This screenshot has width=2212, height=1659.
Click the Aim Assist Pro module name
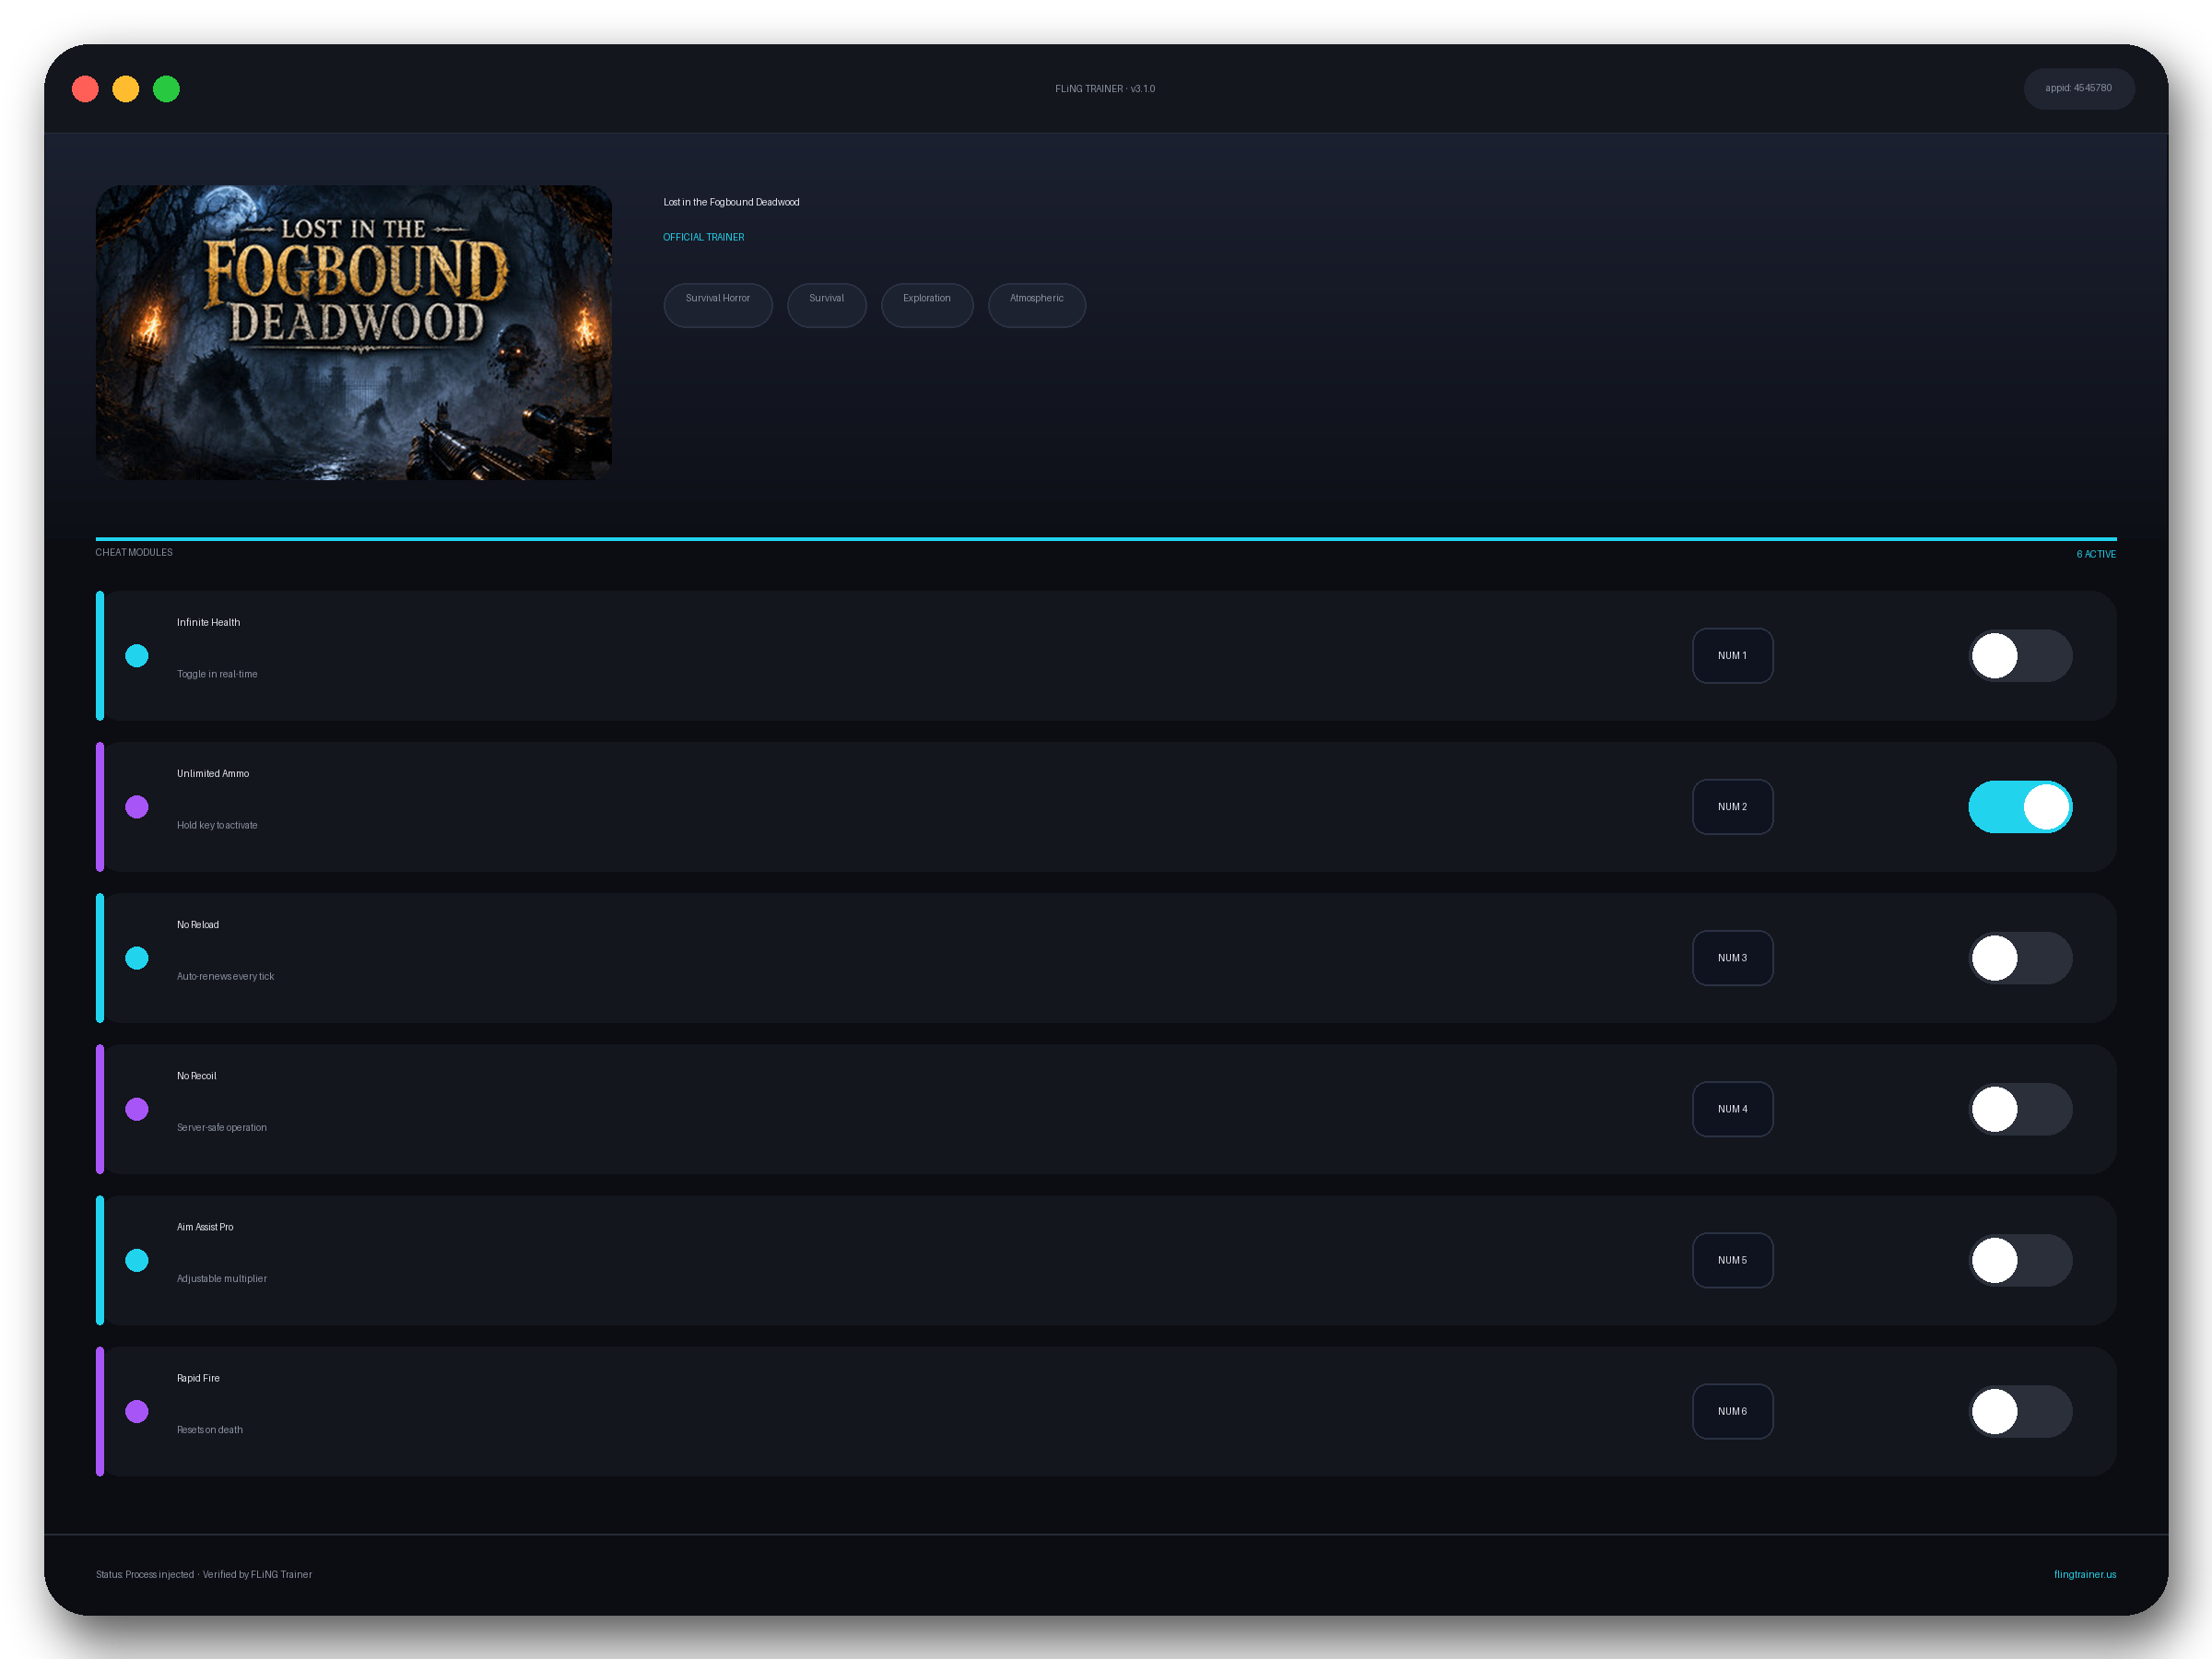(205, 1227)
